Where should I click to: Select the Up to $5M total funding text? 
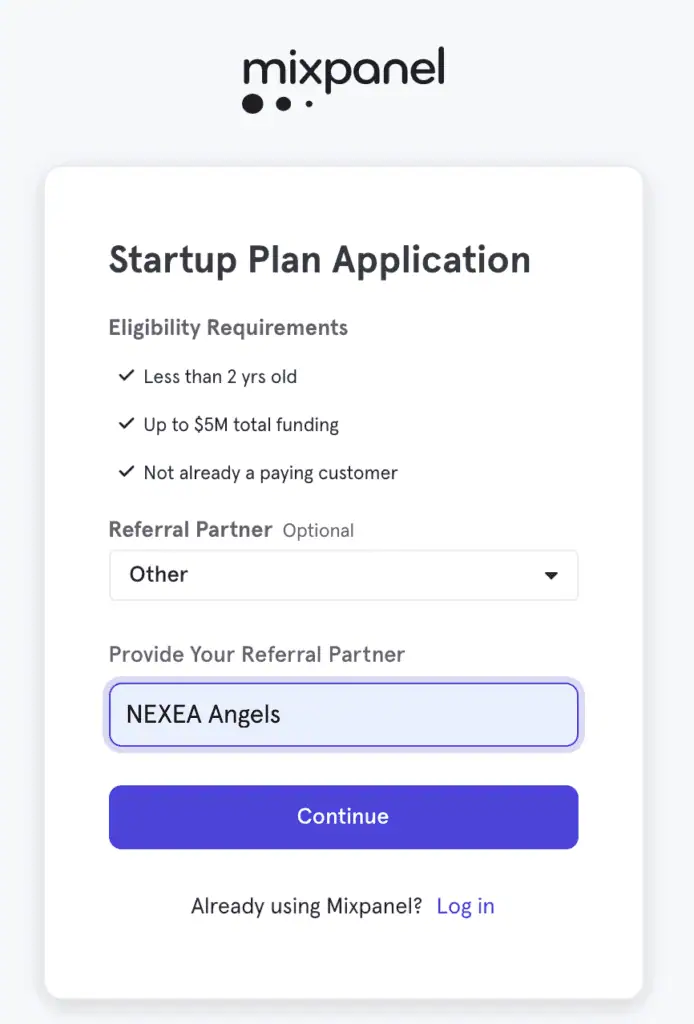[241, 425]
